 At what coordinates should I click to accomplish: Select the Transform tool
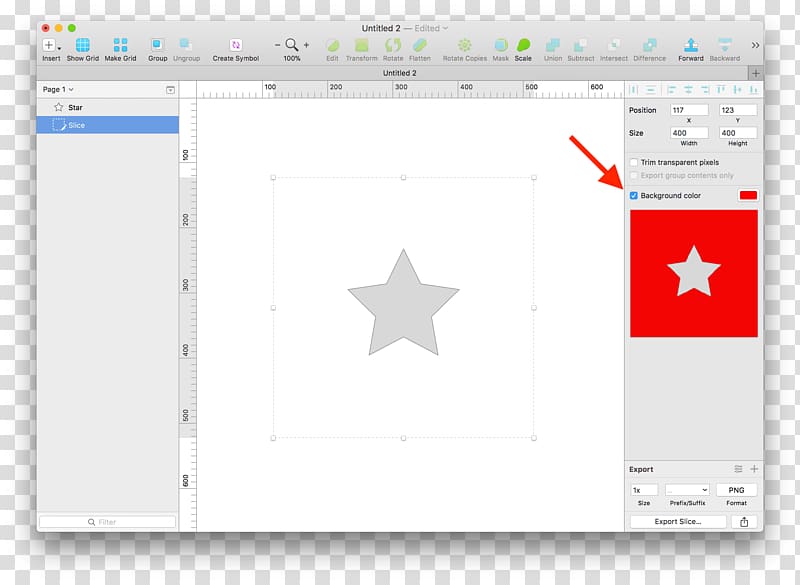[x=362, y=45]
